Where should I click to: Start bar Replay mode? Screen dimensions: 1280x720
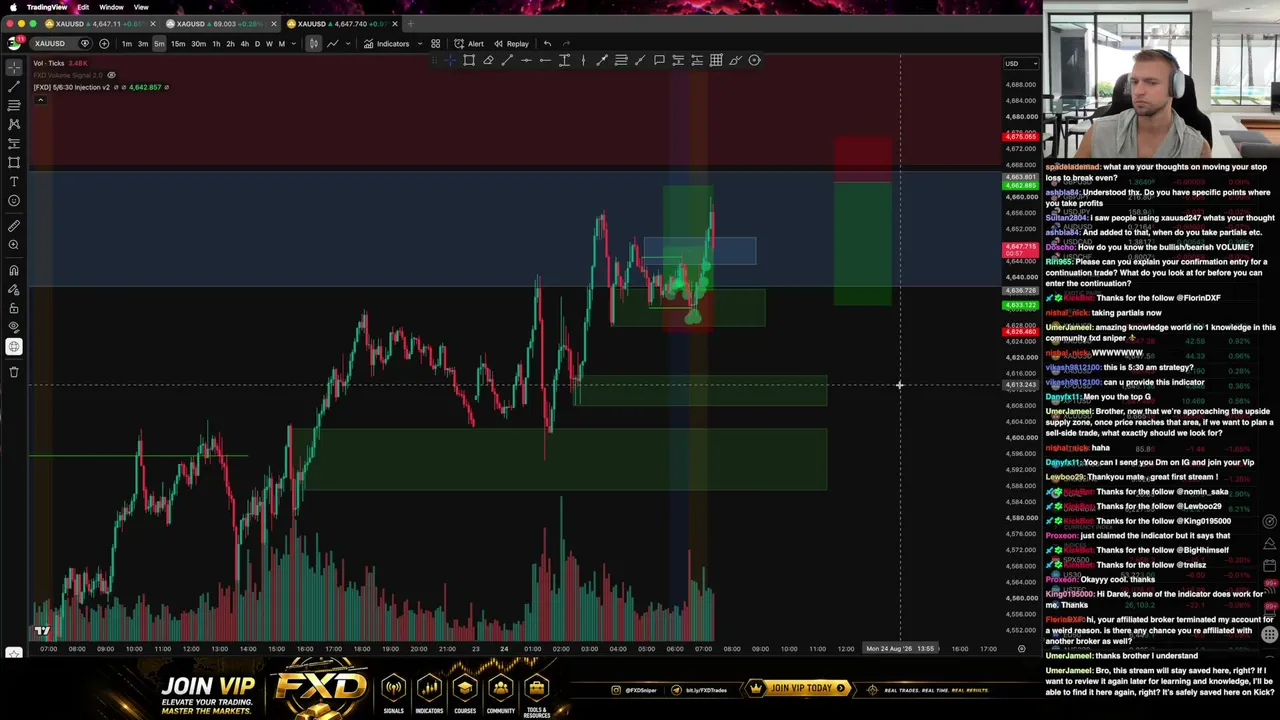[511, 44]
